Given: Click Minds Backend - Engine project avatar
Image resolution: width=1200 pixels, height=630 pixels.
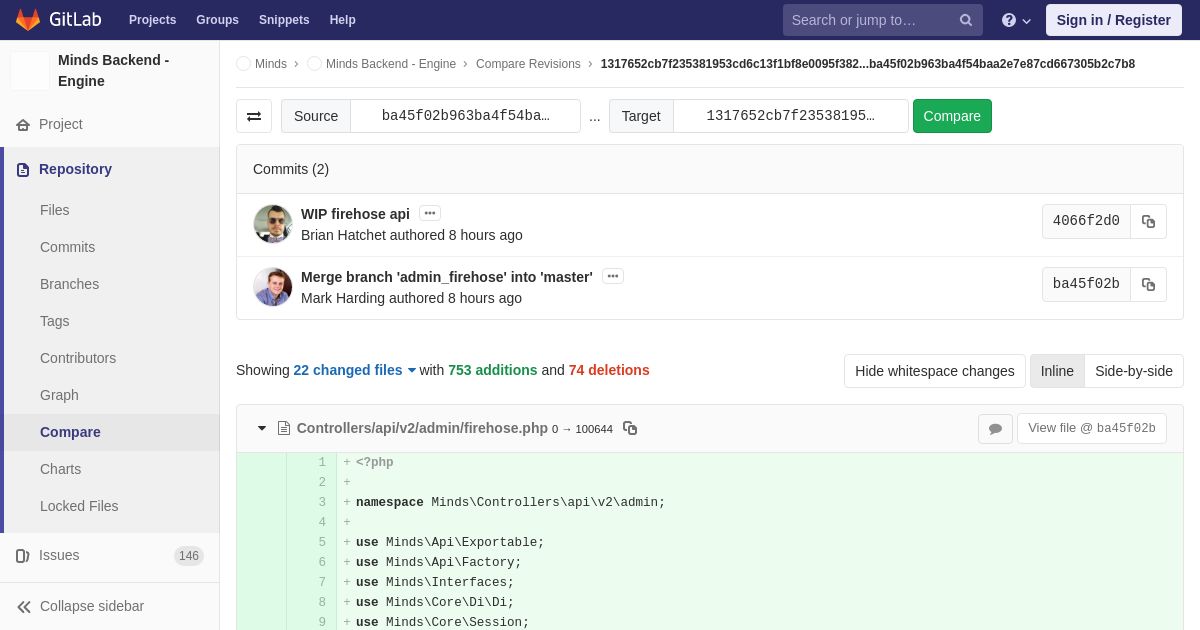Looking at the screenshot, I should click(30, 71).
